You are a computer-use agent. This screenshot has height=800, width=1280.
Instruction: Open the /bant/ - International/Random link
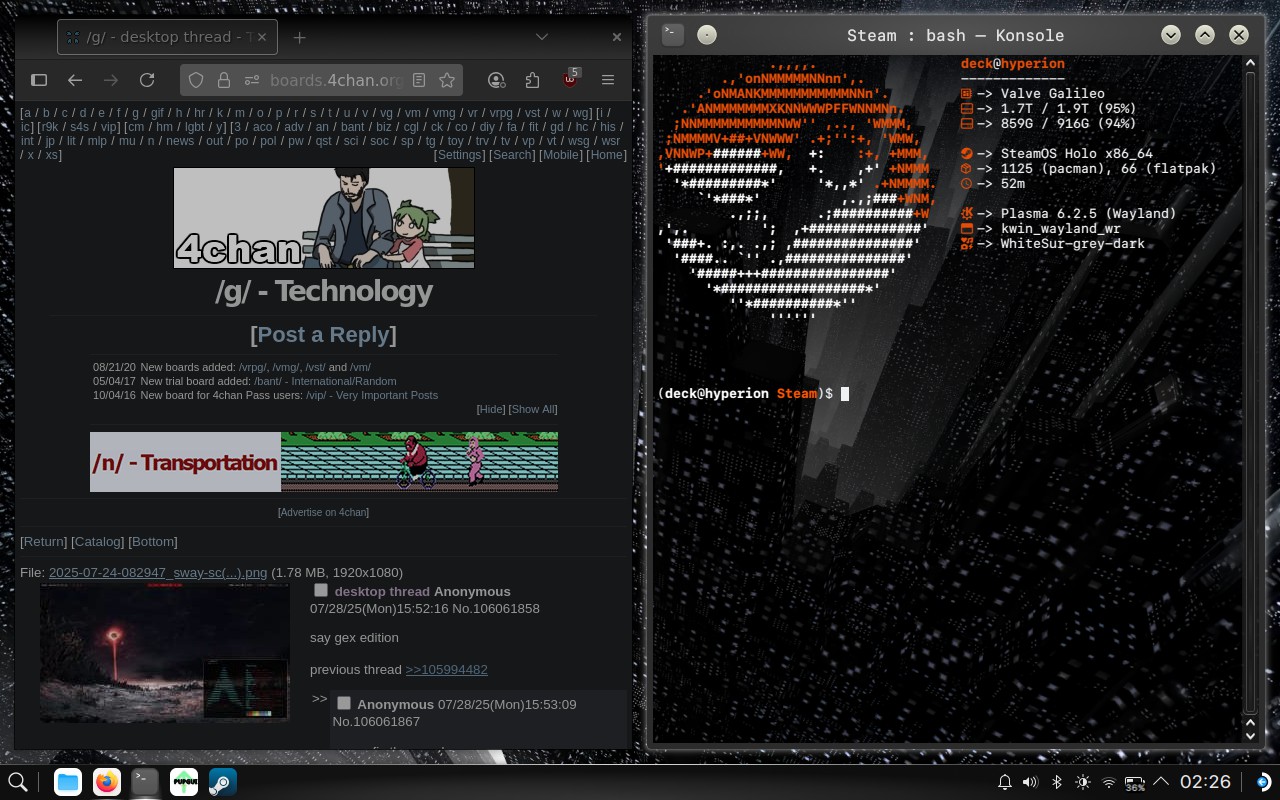pyautogui.click(x=325, y=381)
